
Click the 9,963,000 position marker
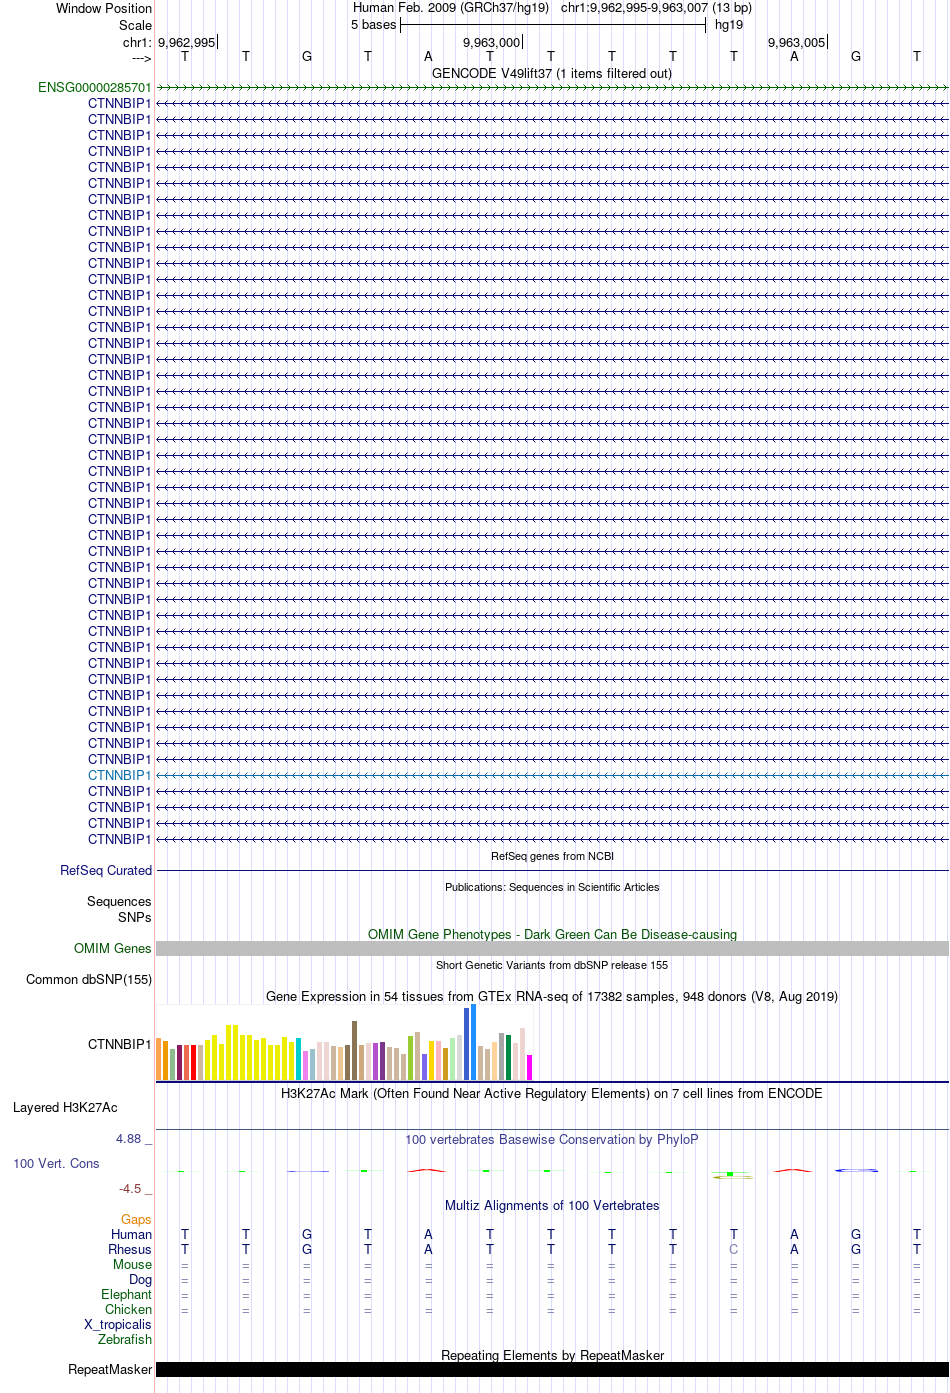(492, 42)
